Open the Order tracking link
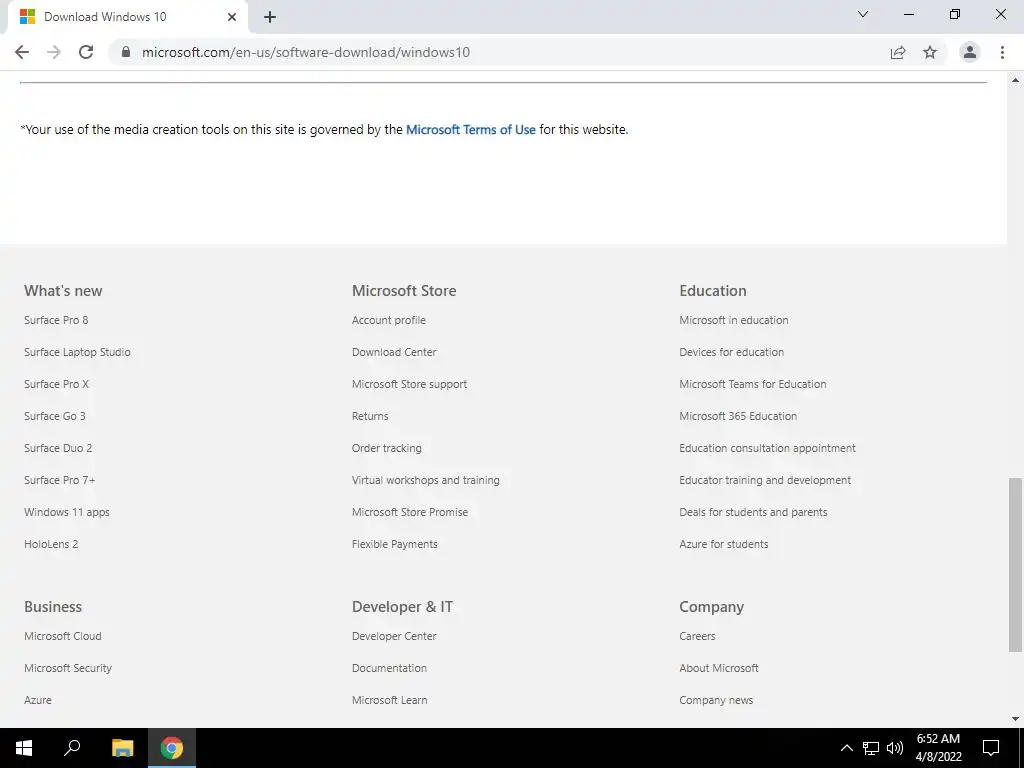The image size is (1024, 768). tap(387, 448)
